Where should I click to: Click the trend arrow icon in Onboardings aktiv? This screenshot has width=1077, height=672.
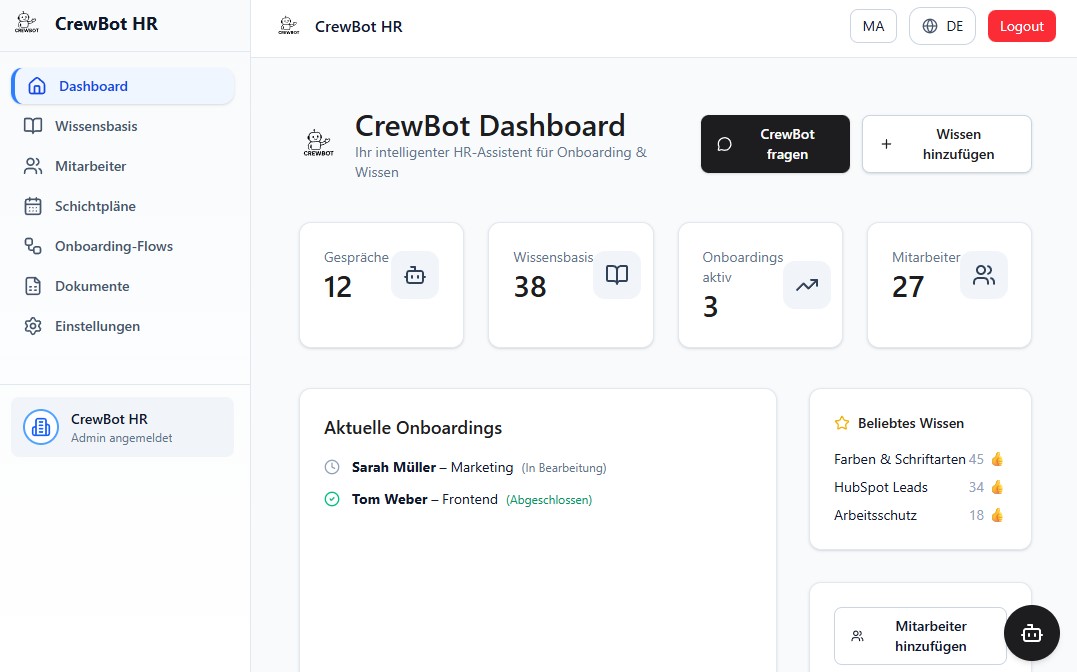pos(806,285)
